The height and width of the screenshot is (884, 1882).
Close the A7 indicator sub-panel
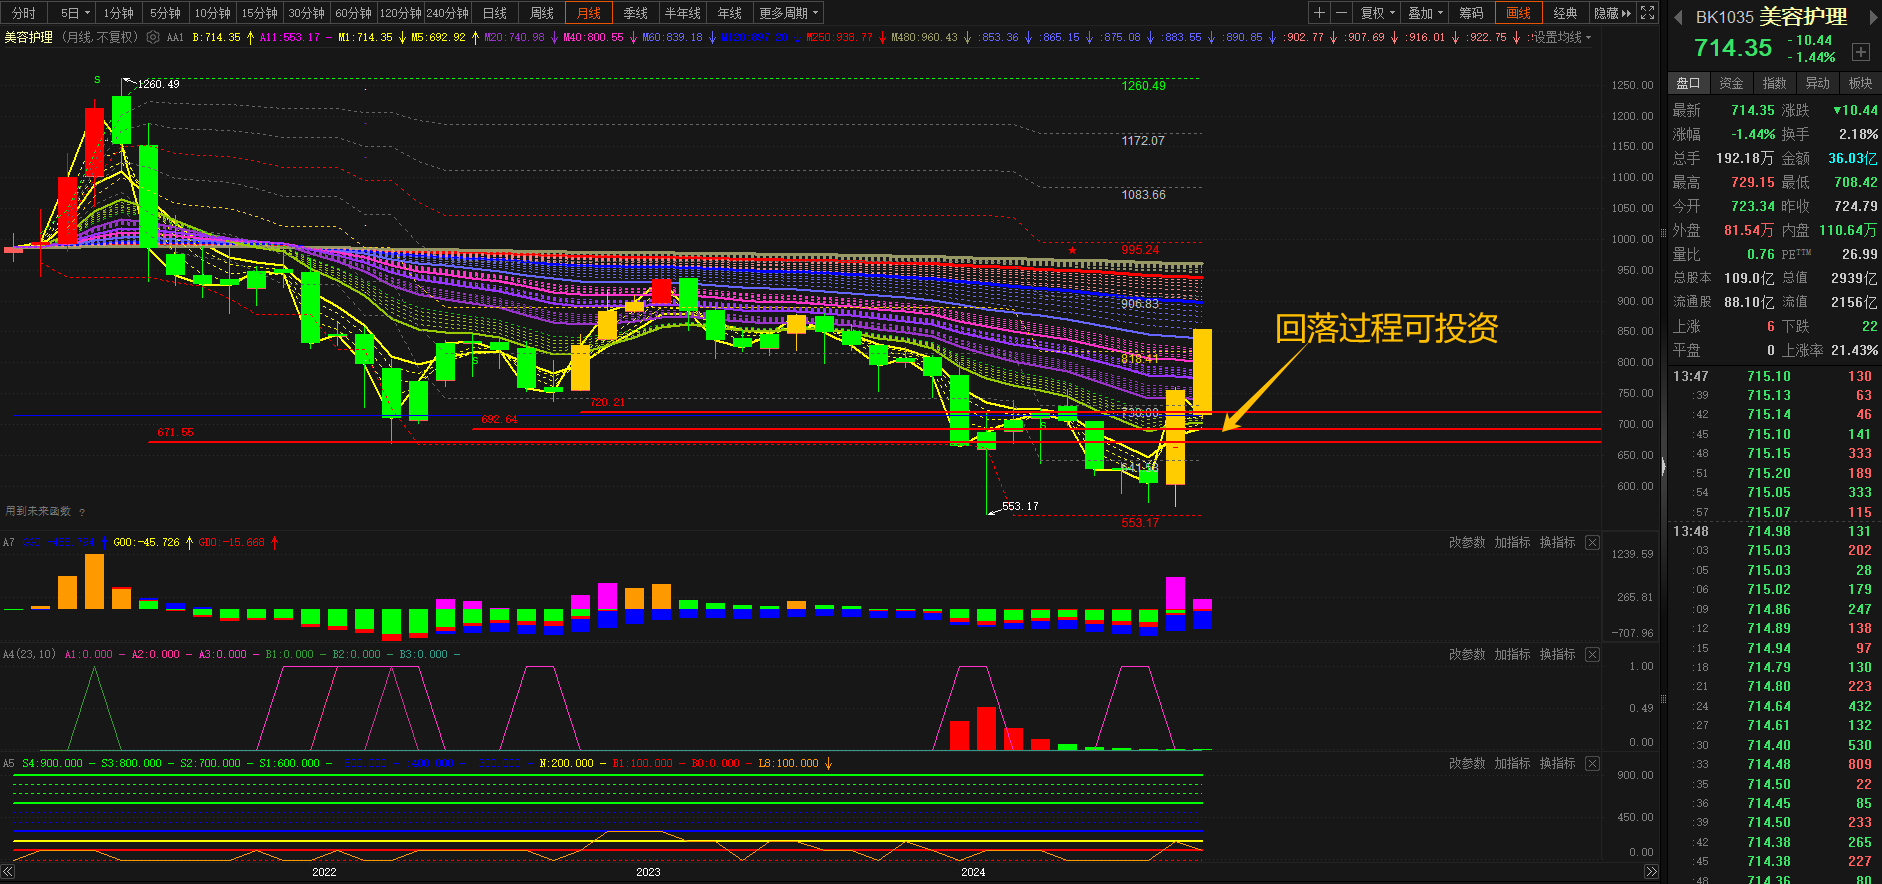coord(1592,542)
